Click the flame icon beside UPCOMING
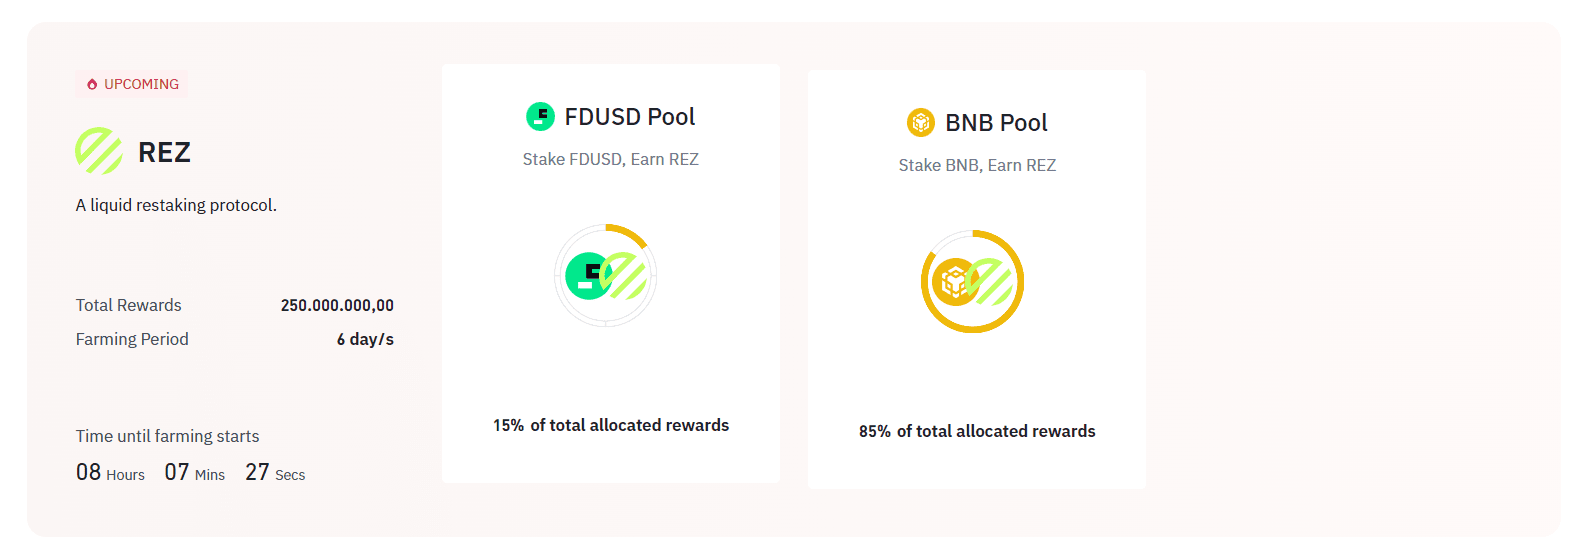This screenshot has width=1585, height=553. tap(92, 85)
